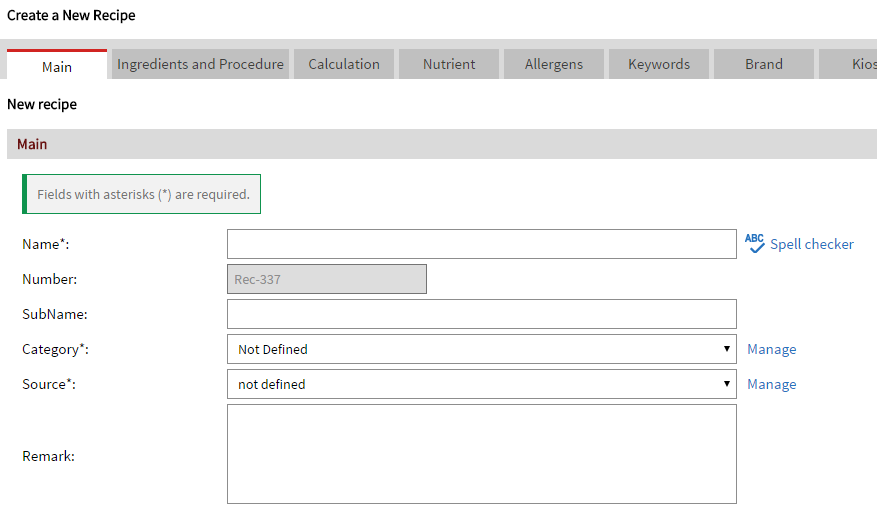The image size is (877, 509).
Task: Click the required fields notice box
Action: pyautogui.click(x=142, y=194)
